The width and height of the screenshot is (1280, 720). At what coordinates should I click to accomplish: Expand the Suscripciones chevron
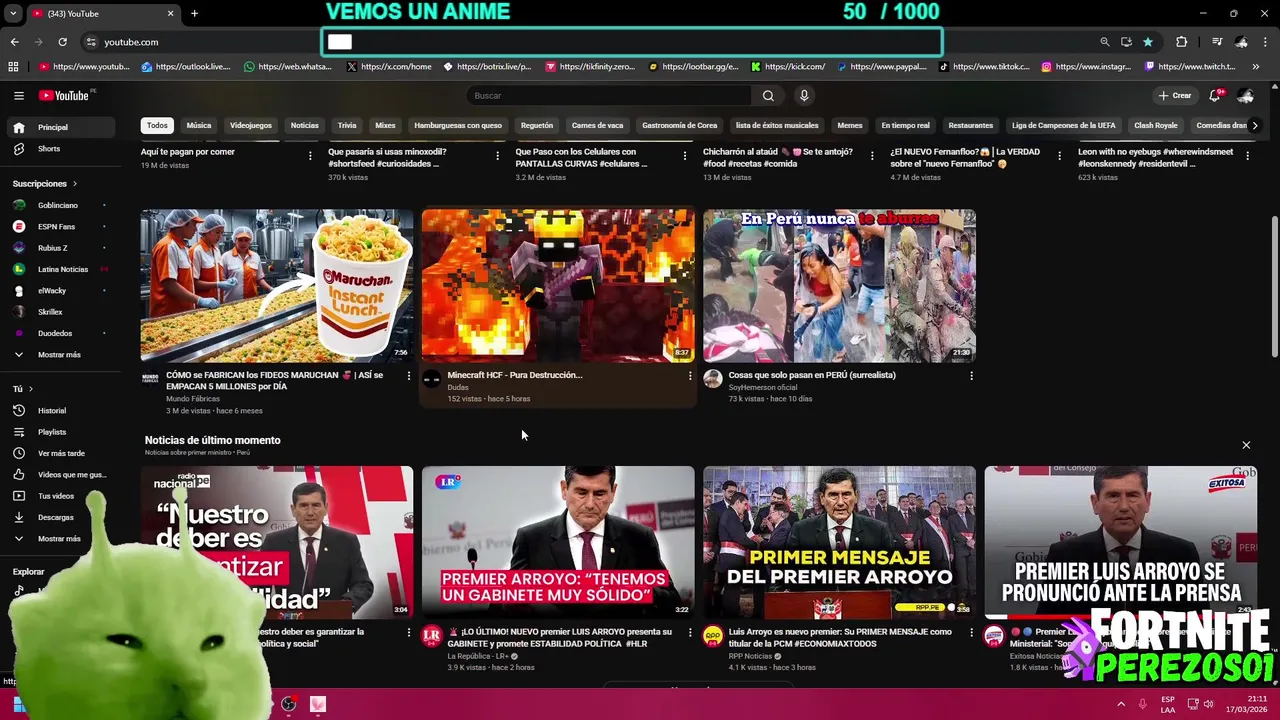74,184
